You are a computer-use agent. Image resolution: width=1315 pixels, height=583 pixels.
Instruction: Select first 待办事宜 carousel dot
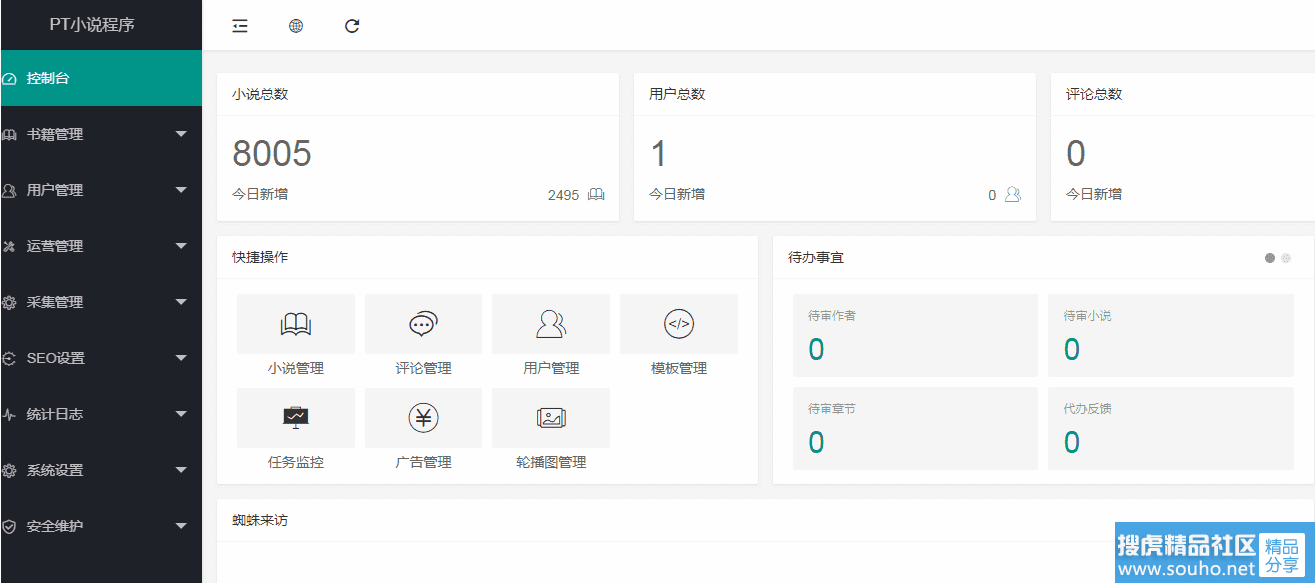pyautogui.click(x=1270, y=258)
